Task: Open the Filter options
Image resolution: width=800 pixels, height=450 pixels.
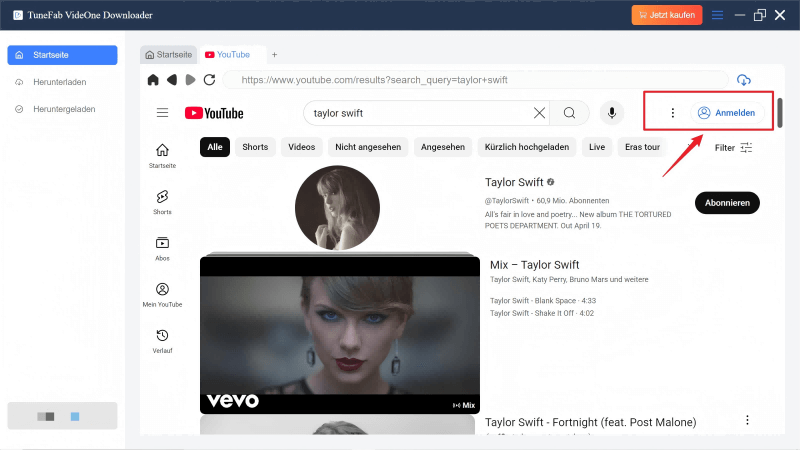Action: tap(733, 147)
